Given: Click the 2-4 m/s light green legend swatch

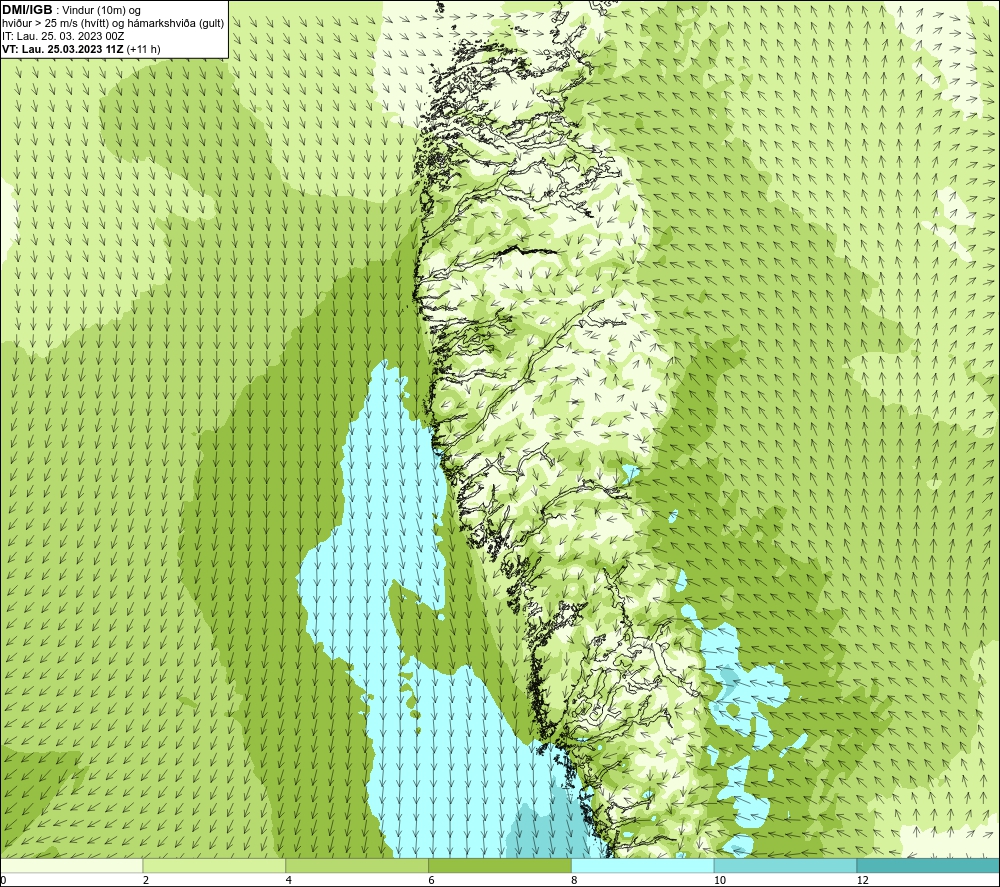Looking at the screenshot, I should (x=214, y=865).
